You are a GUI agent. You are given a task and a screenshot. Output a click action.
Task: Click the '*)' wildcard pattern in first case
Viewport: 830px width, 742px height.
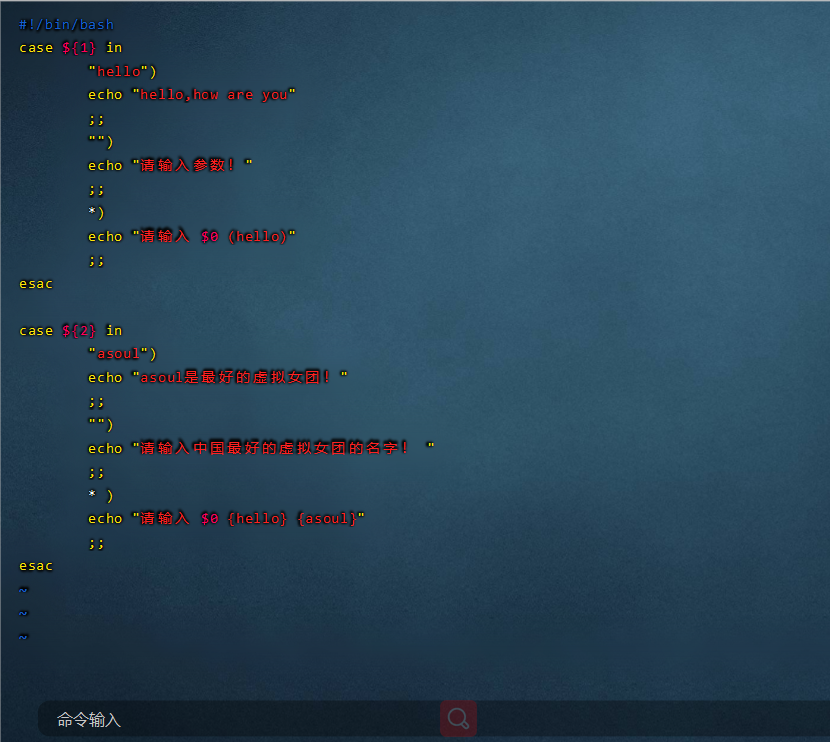click(x=96, y=212)
